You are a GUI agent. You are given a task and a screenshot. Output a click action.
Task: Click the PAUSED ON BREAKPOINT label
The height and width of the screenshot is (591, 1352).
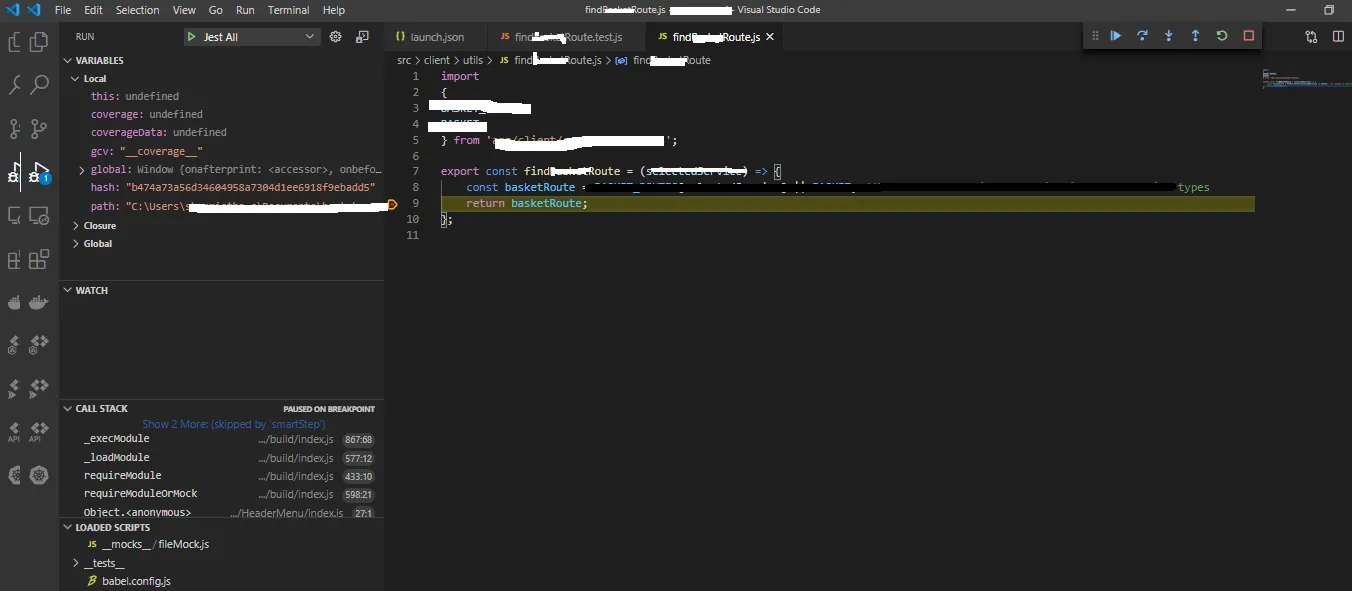point(329,409)
